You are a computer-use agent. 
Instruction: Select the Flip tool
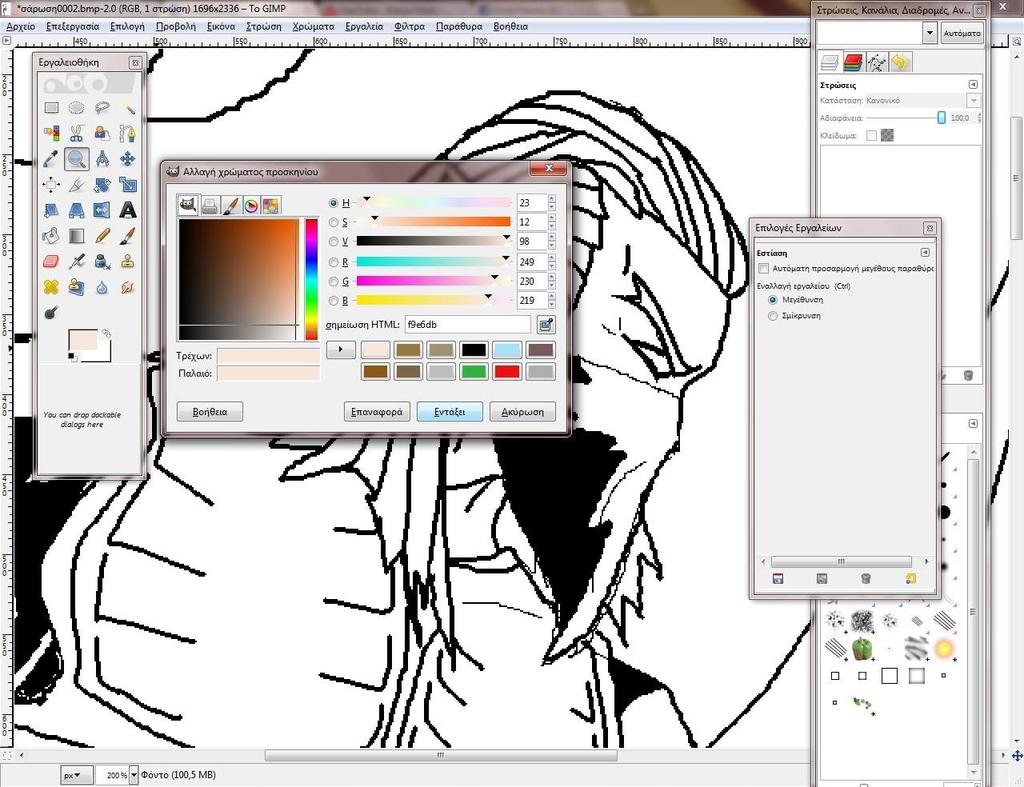click(x=102, y=210)
